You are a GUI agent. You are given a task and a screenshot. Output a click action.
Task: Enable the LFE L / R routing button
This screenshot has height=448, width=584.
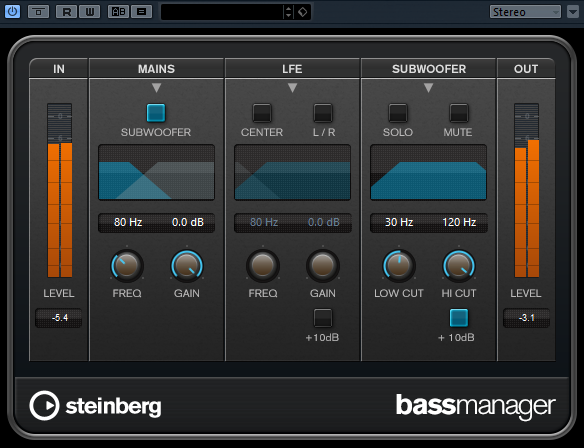[x=323, y=113]
